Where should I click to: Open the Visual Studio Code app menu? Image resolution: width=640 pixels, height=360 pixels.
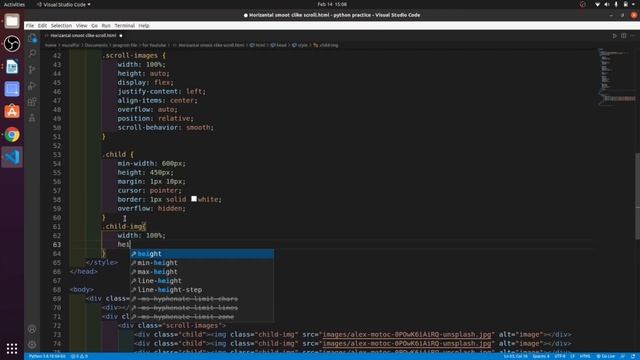64,4
